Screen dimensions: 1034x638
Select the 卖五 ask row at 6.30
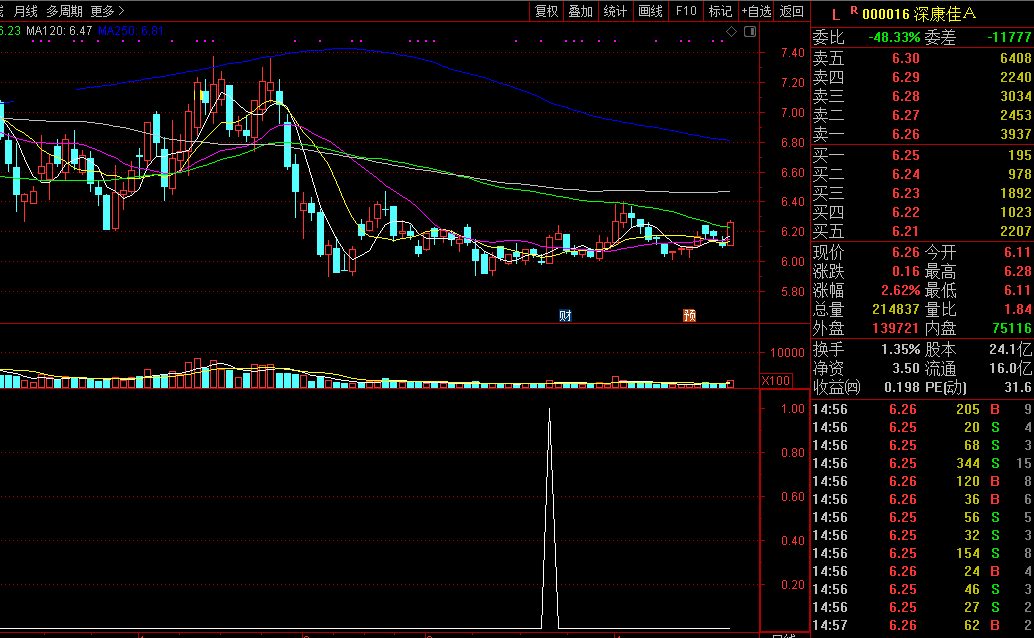click(922, 58)
